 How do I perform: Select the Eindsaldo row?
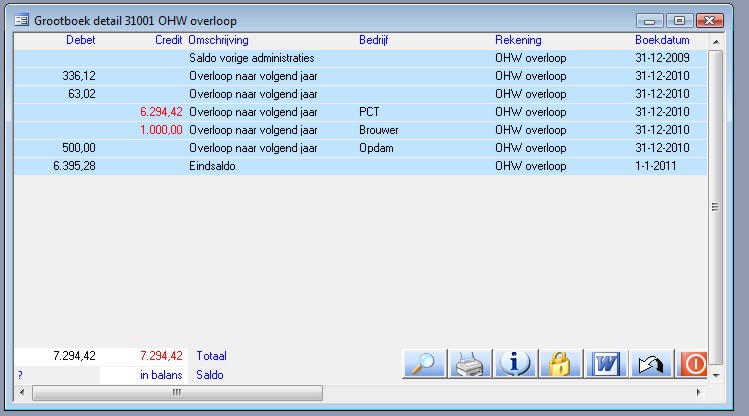(212, 166)
